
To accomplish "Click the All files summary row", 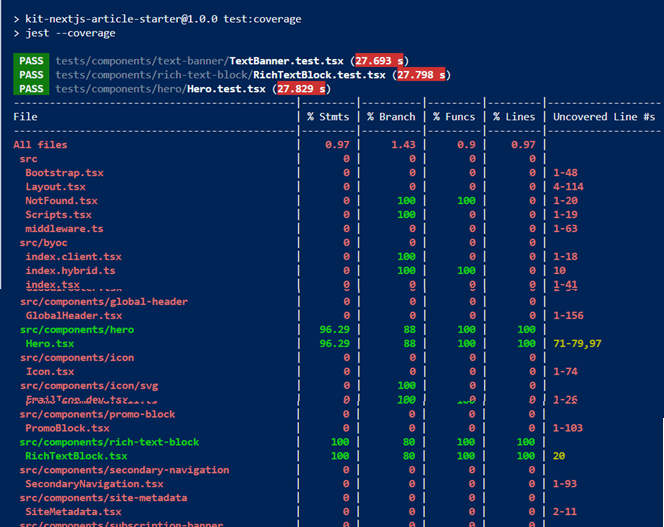I will [40, 145].
